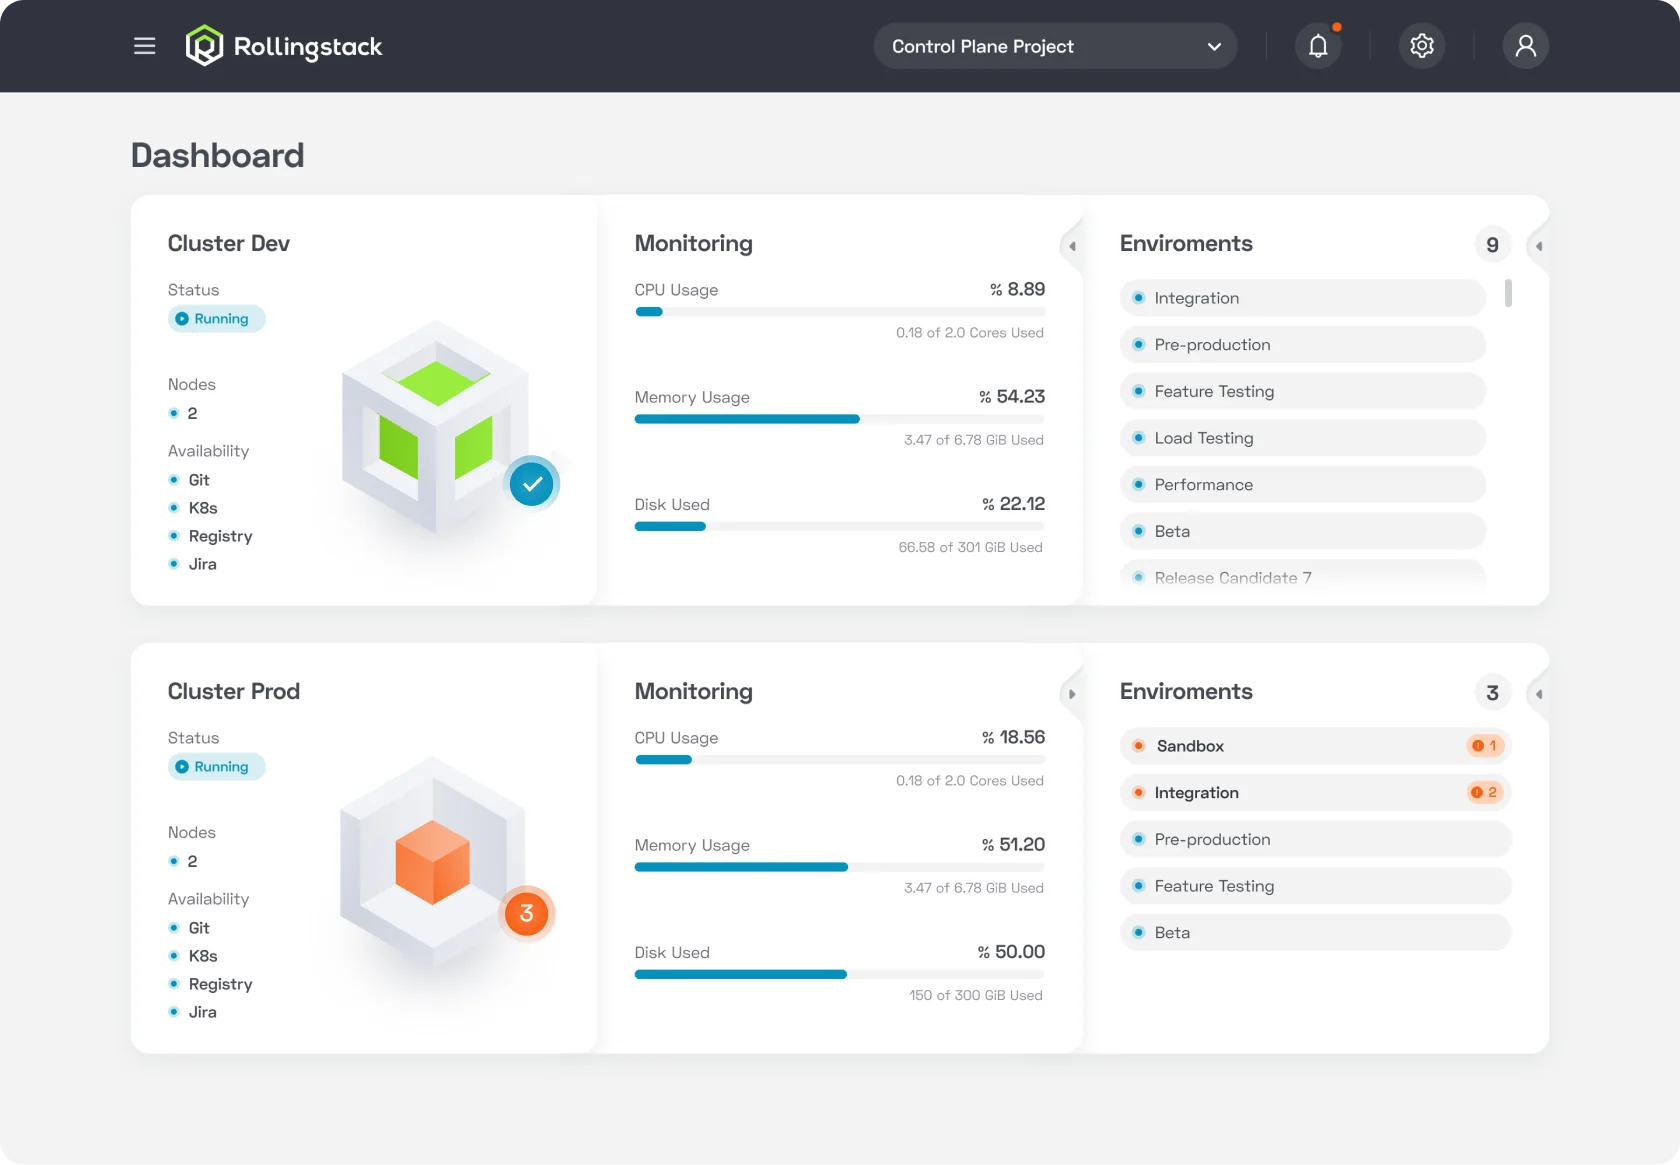Viewport: 1680px width, 1165px height.
Task: Open settings gear
Action: [x=1422, y=46]
